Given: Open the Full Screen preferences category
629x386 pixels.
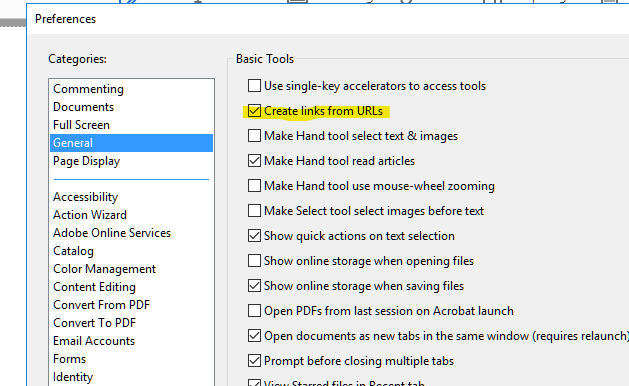Looking at the screenshot, I should tap(132, 125).
